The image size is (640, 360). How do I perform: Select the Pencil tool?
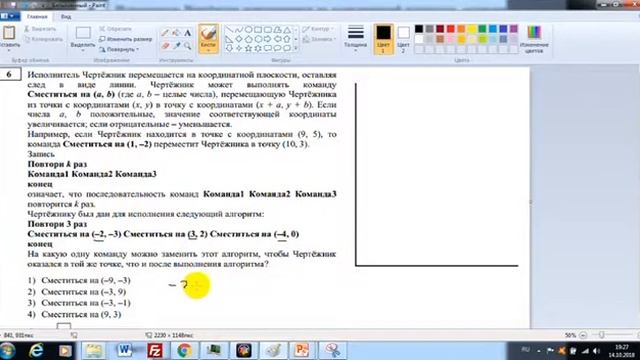(165, 33)
